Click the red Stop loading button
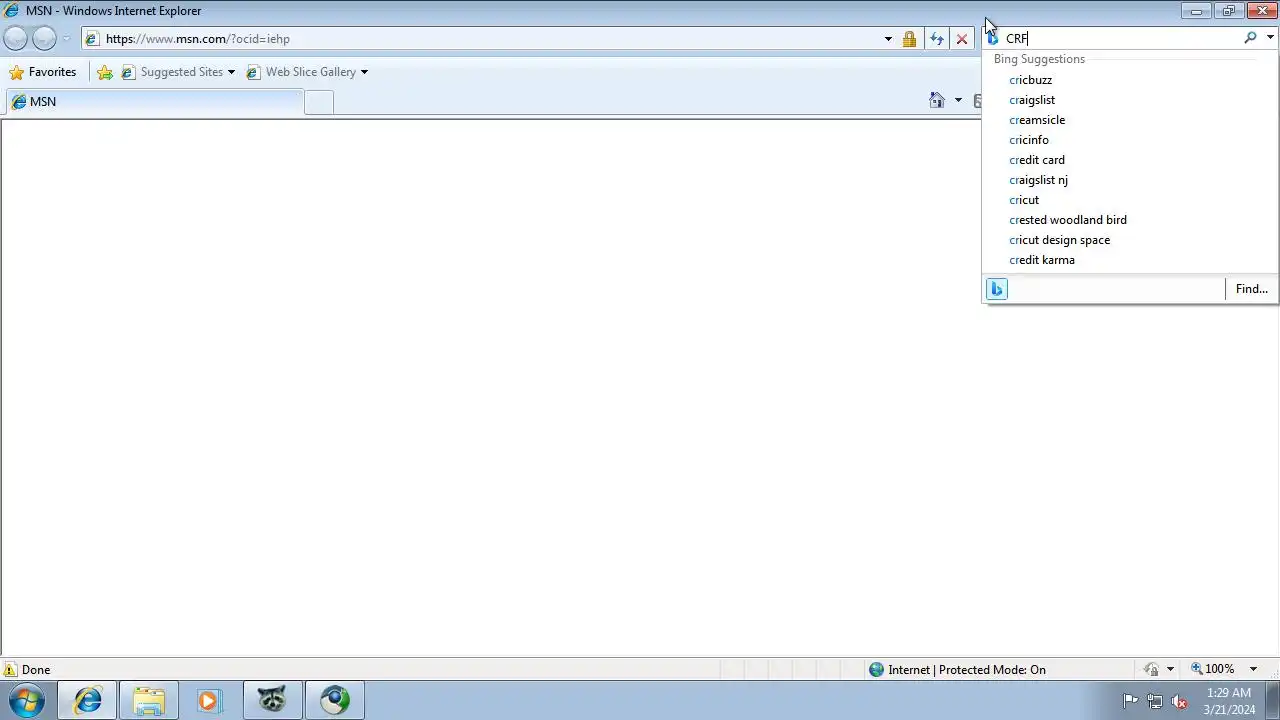Viewport: 1280px width, 720px height. tap(962, 39)
